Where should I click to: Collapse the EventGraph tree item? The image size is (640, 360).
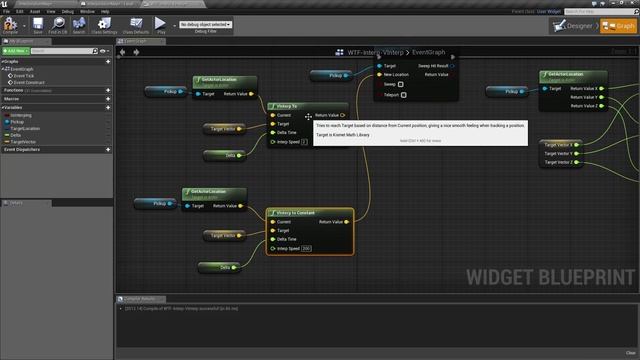click(2, 69)
